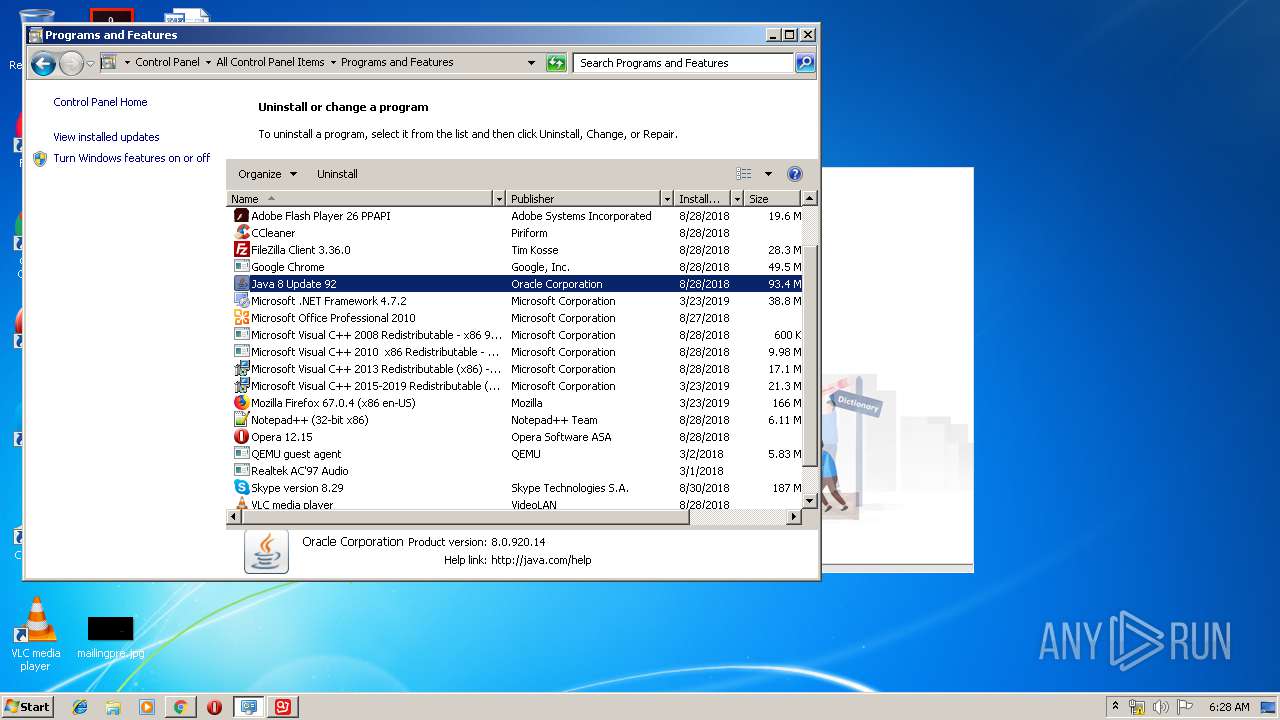Sort by the Size column header
Viewport: 1280px width, 720px height.
pos(773,199)
